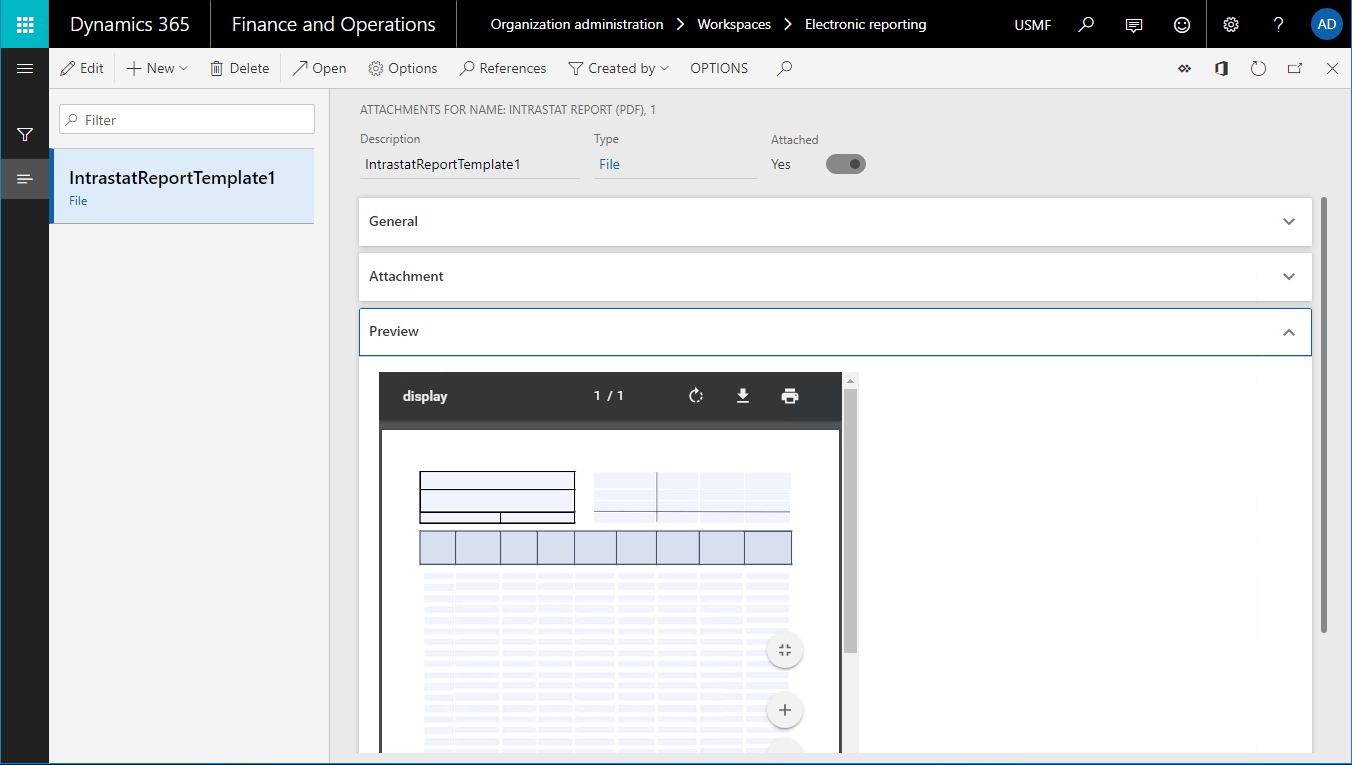
Task: Open in Microsoft Office icon
Action: [1221, 68]
